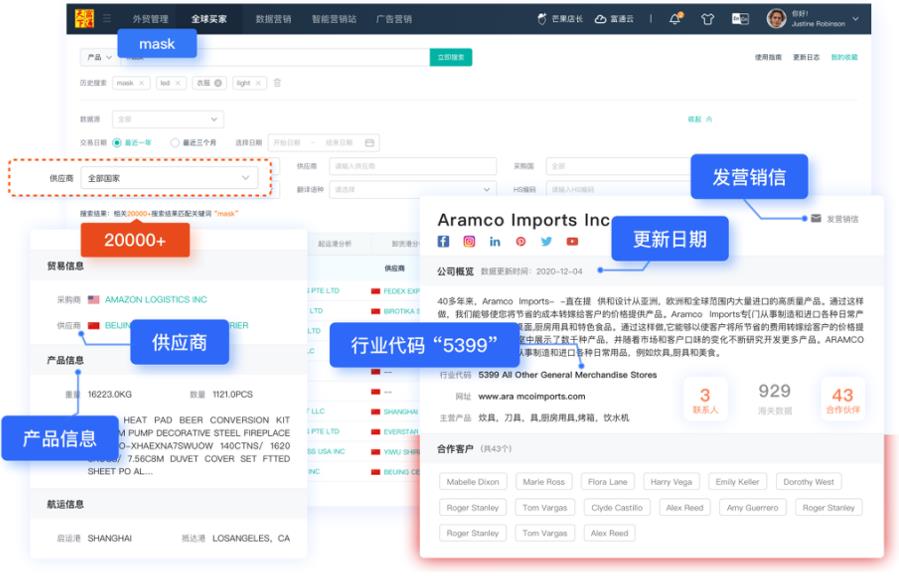
Task: Remove the "led" history tag
Action: (x=178, y=83)
